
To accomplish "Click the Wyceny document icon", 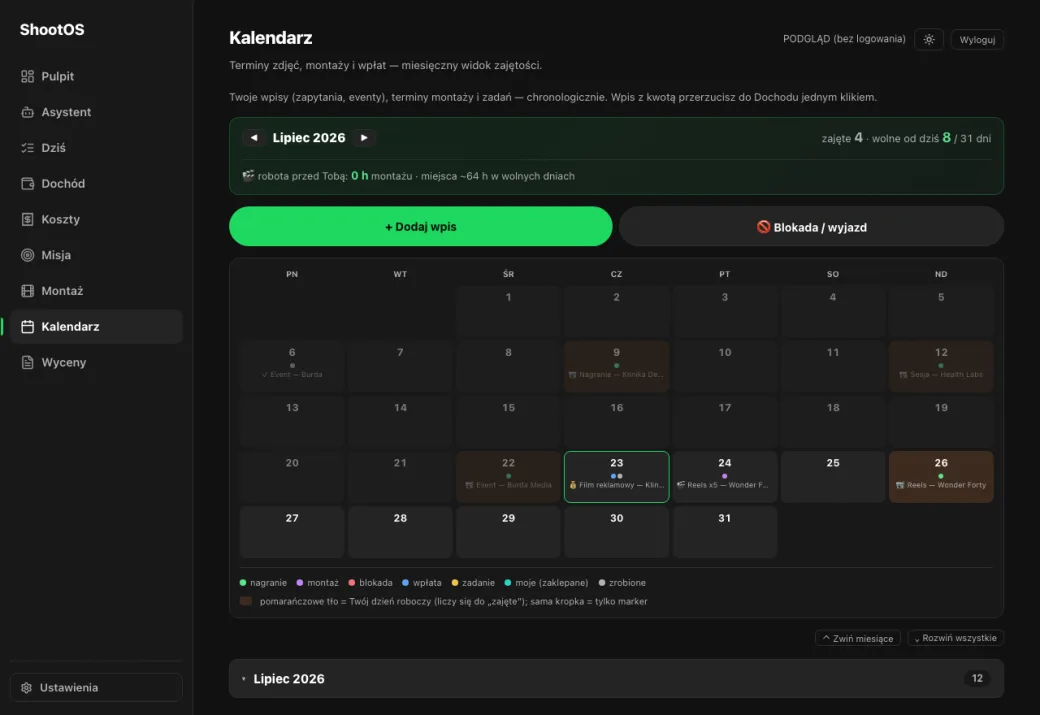I will pos(27,363).
